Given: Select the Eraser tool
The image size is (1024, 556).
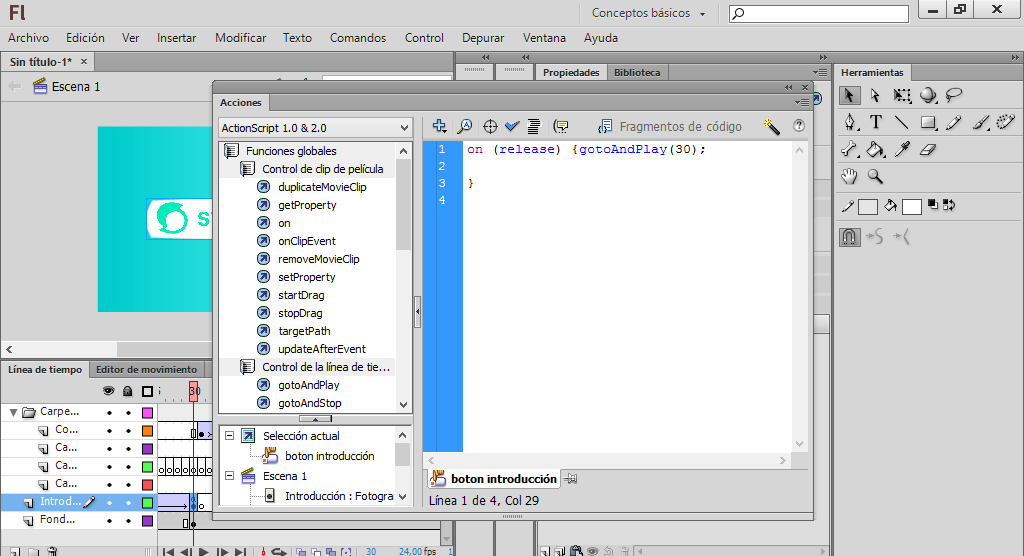Looking at the screenshot, I should coord(928,150).
